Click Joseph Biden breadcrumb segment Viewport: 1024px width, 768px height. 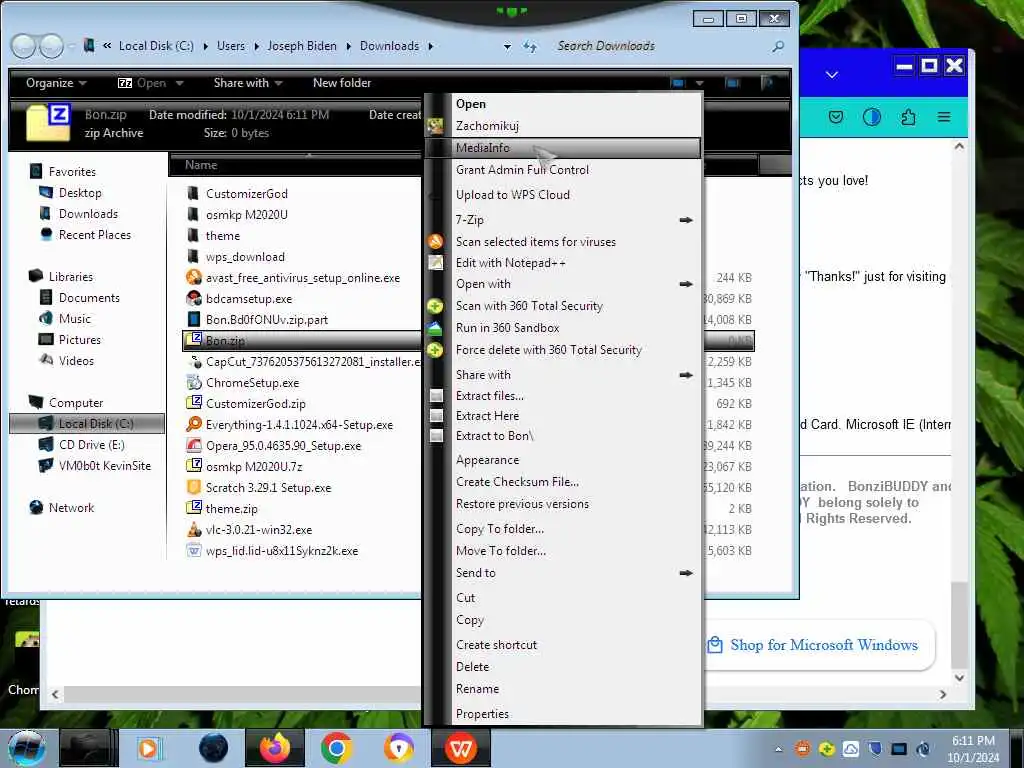pyautogui.click(x=302, y=46)
